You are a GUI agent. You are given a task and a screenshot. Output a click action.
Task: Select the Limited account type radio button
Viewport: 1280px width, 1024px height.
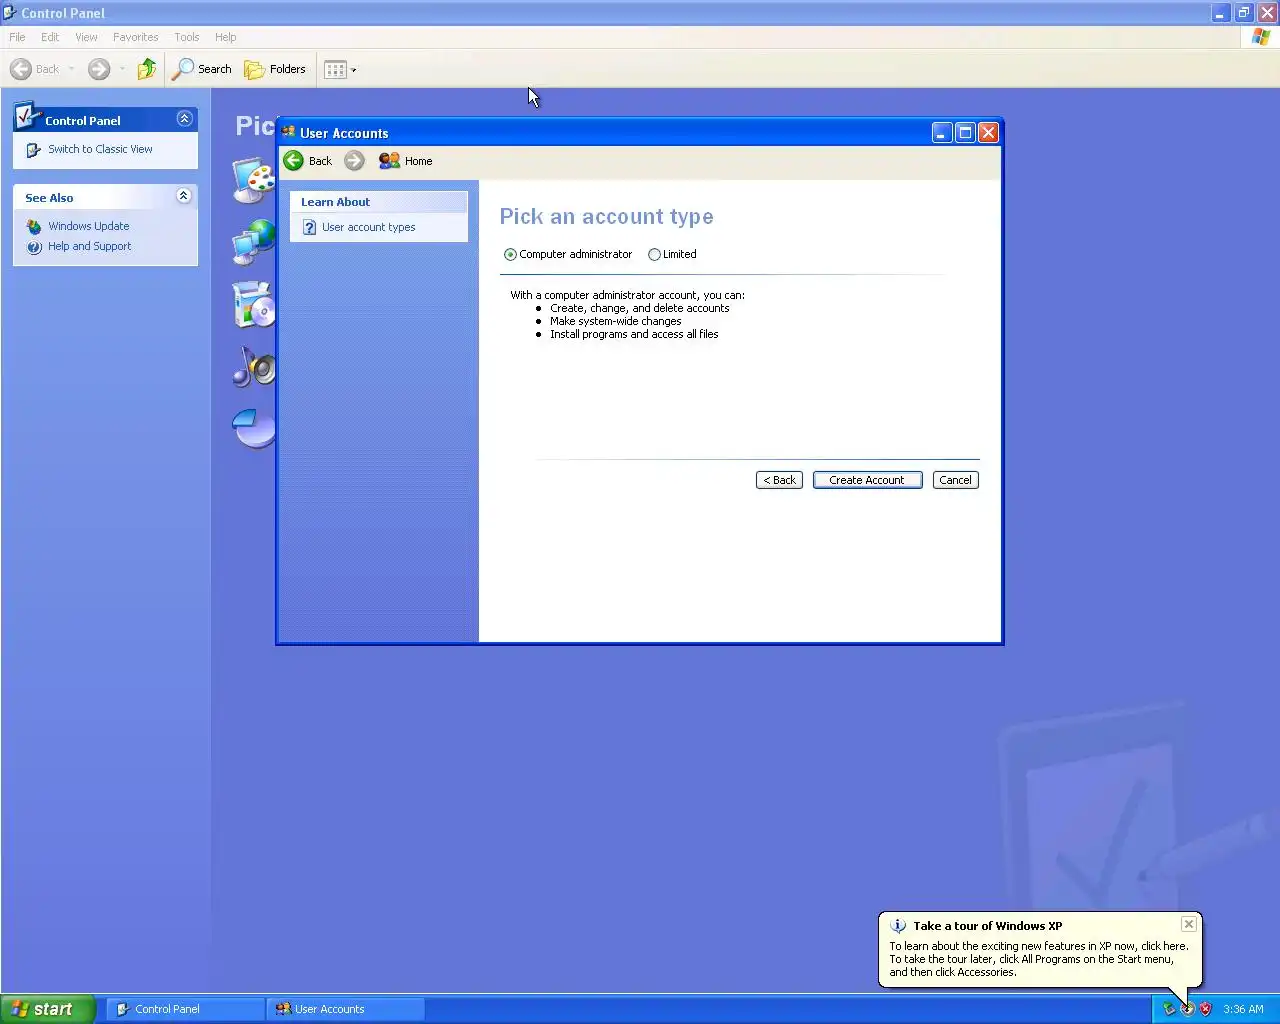pyautogui.click(x=654, y=255)
